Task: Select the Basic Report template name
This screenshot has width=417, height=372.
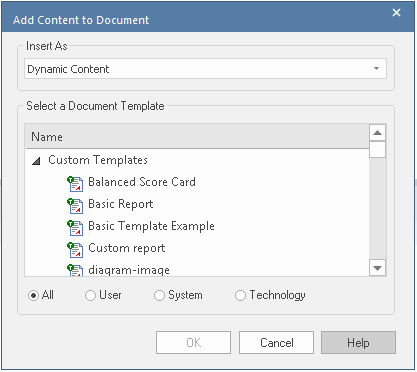Action: click(121, 204)
